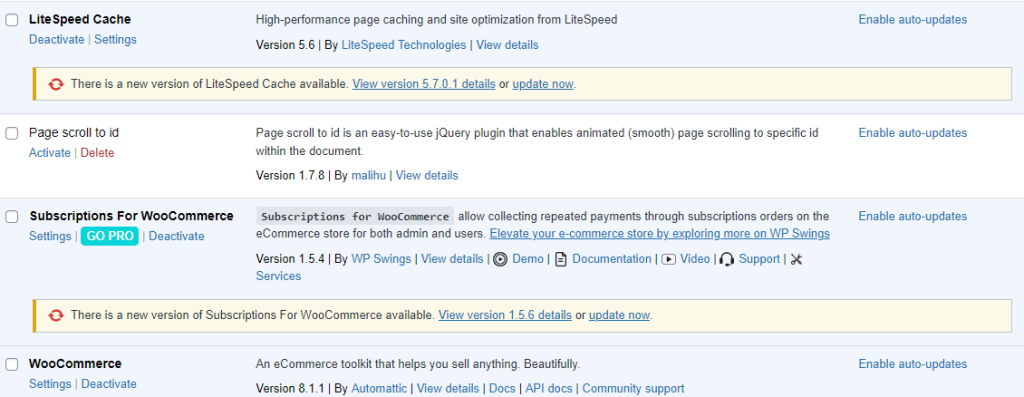Enable auto-updates for LiteSpeed Cache
1024x397 pixels.
912,20
